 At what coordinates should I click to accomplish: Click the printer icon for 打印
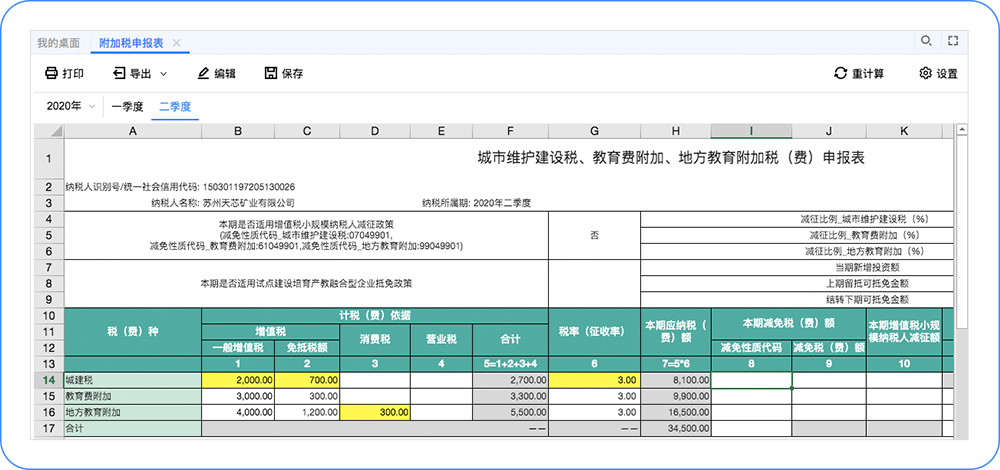51,73
